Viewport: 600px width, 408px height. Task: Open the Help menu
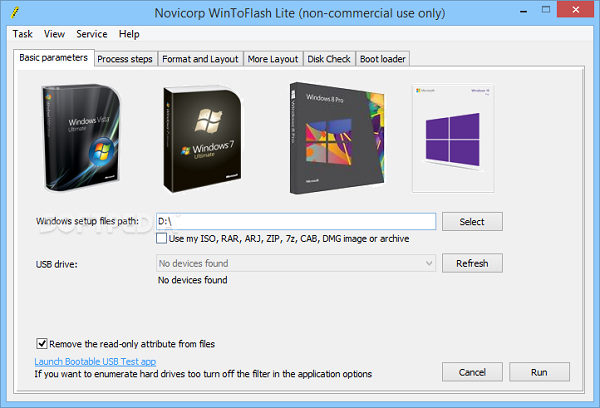[129, 34]
